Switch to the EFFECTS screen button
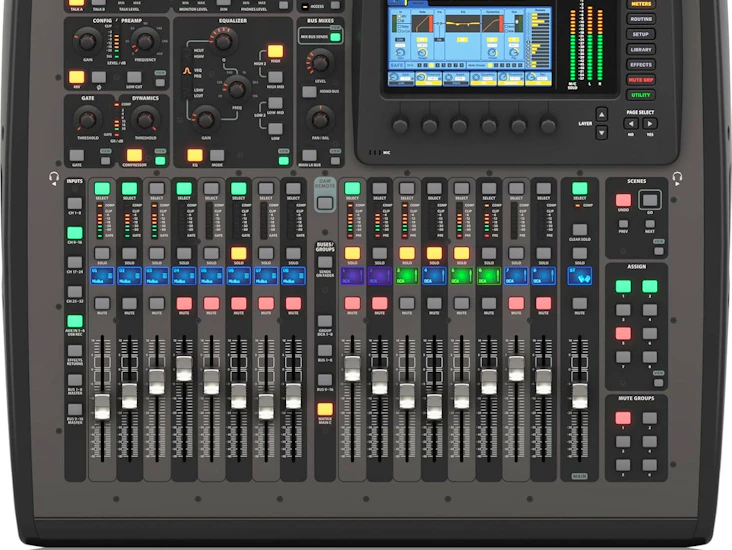 (641, 64)
